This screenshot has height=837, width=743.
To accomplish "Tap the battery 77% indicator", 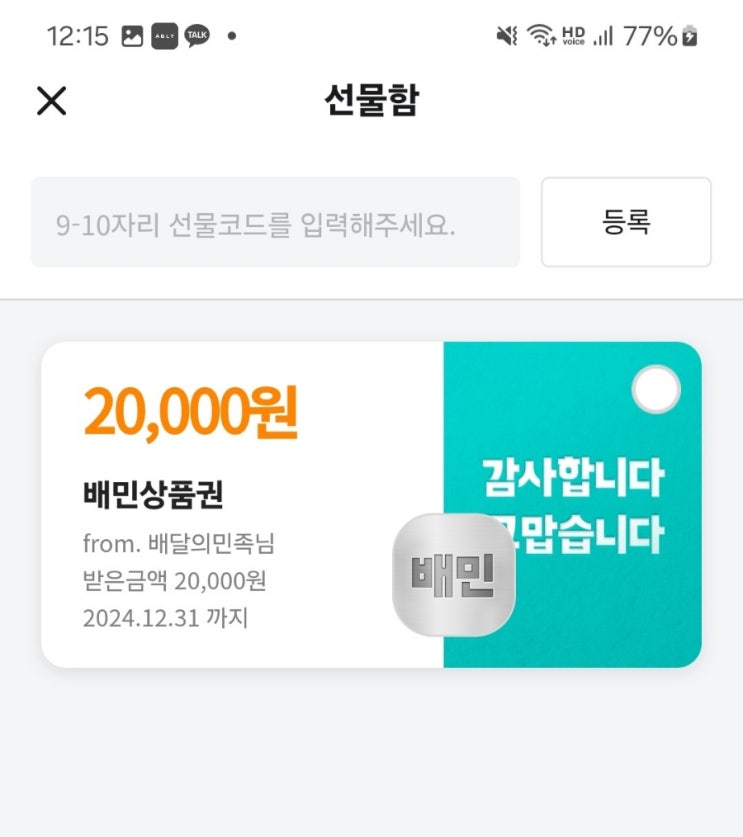I will pos(660,37).
